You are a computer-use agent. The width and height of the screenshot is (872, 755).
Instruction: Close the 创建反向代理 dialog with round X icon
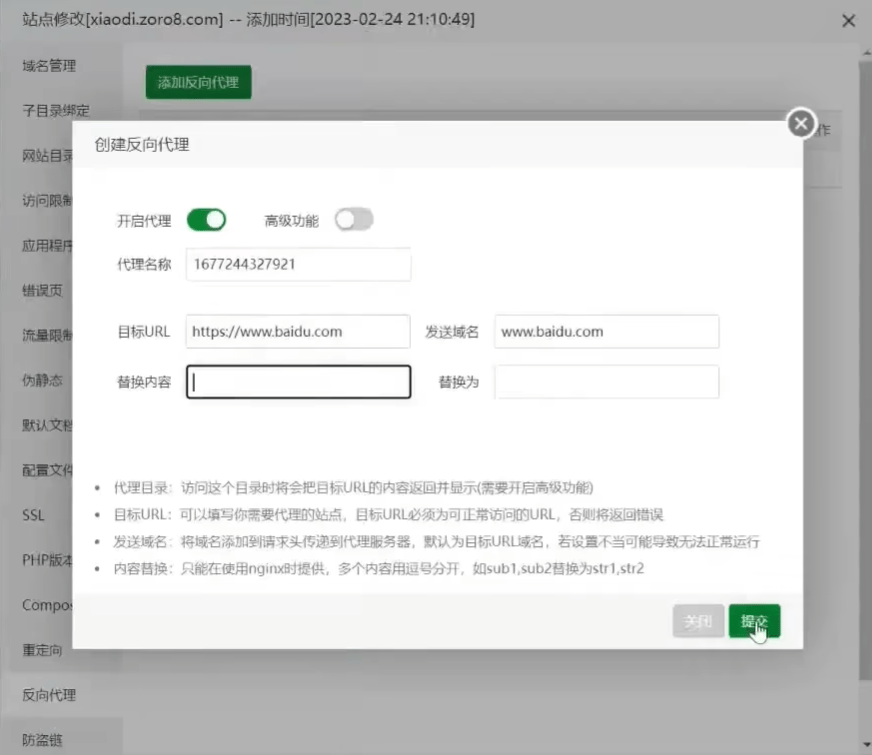click(x=801, y=123)
